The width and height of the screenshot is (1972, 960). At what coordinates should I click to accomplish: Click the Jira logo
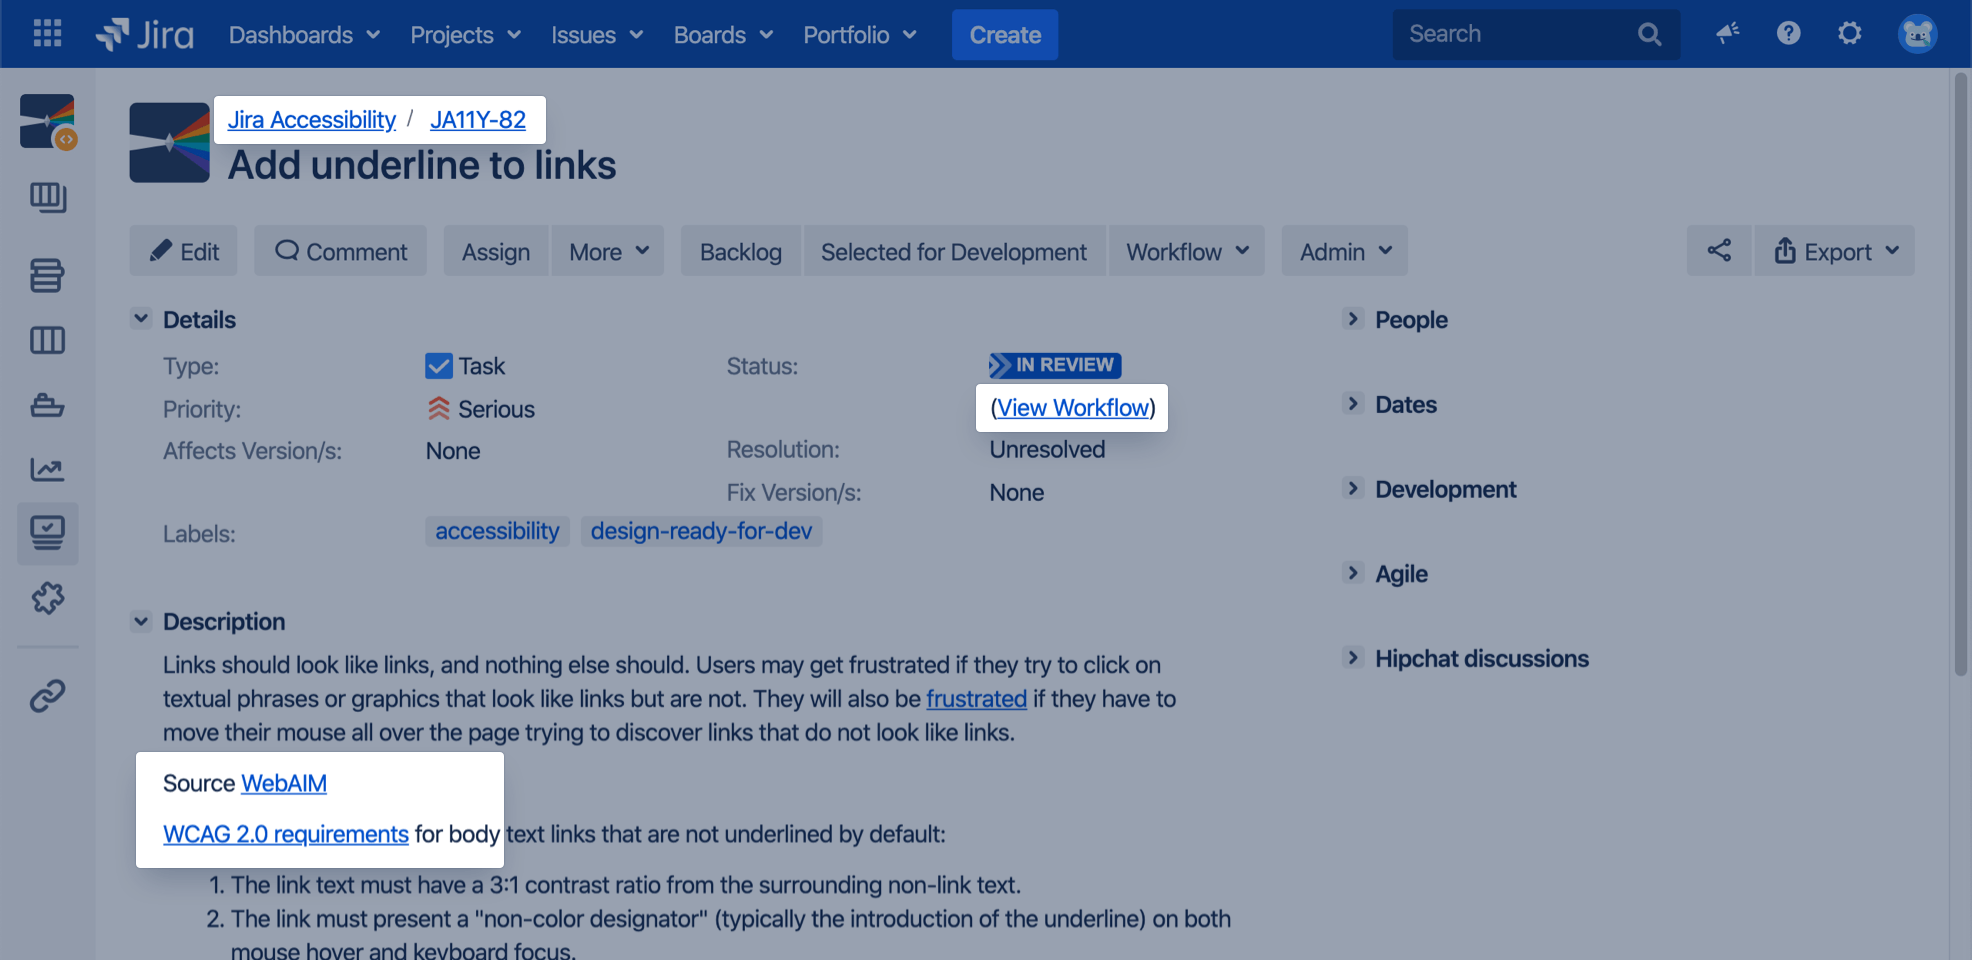coord(145,34)
